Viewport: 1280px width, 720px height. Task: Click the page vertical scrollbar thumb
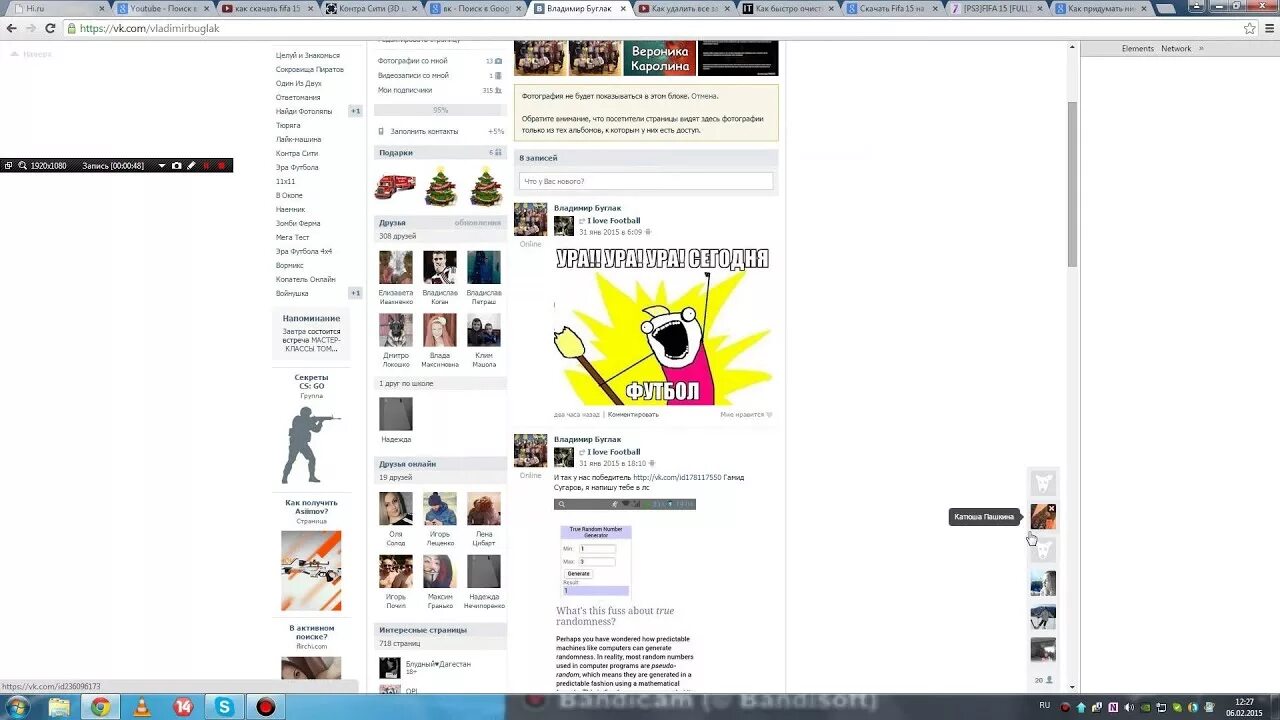1072,183
